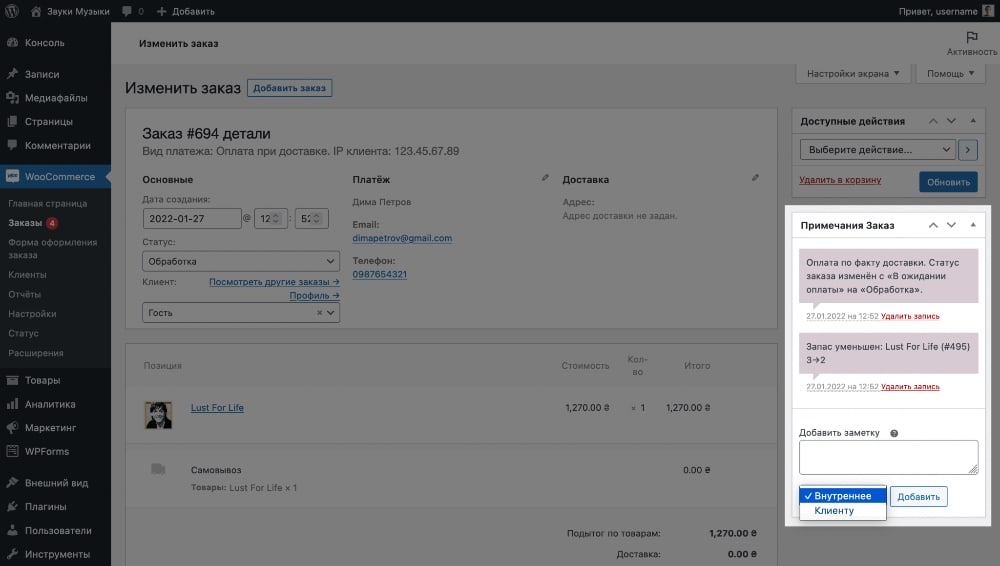Click the Дата создания date field
This screenshot has height=566, width=1000.
coord(192,218)
